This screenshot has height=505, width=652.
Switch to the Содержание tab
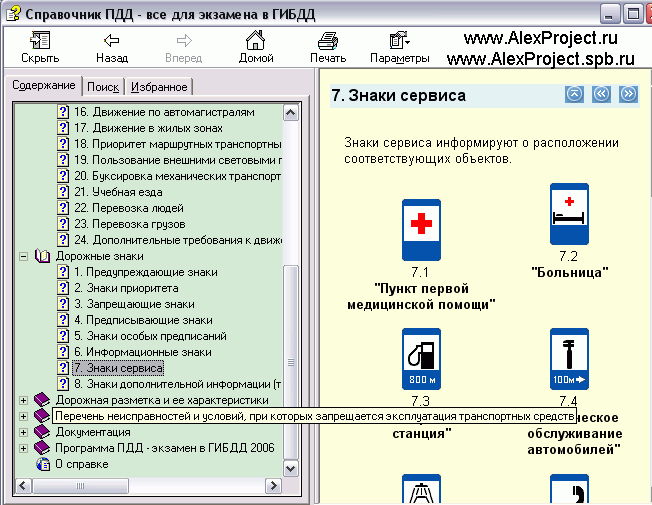tap(44, 85)
